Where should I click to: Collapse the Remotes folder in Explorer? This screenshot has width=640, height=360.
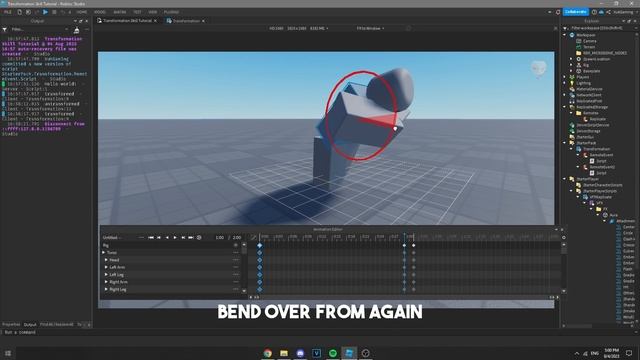(x=571, y=113)
